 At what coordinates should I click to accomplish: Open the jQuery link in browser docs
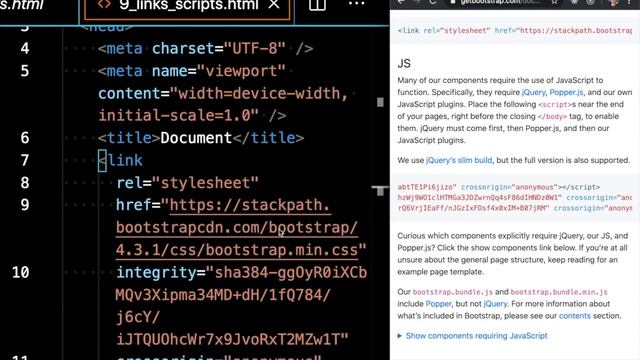click(533, 92)
